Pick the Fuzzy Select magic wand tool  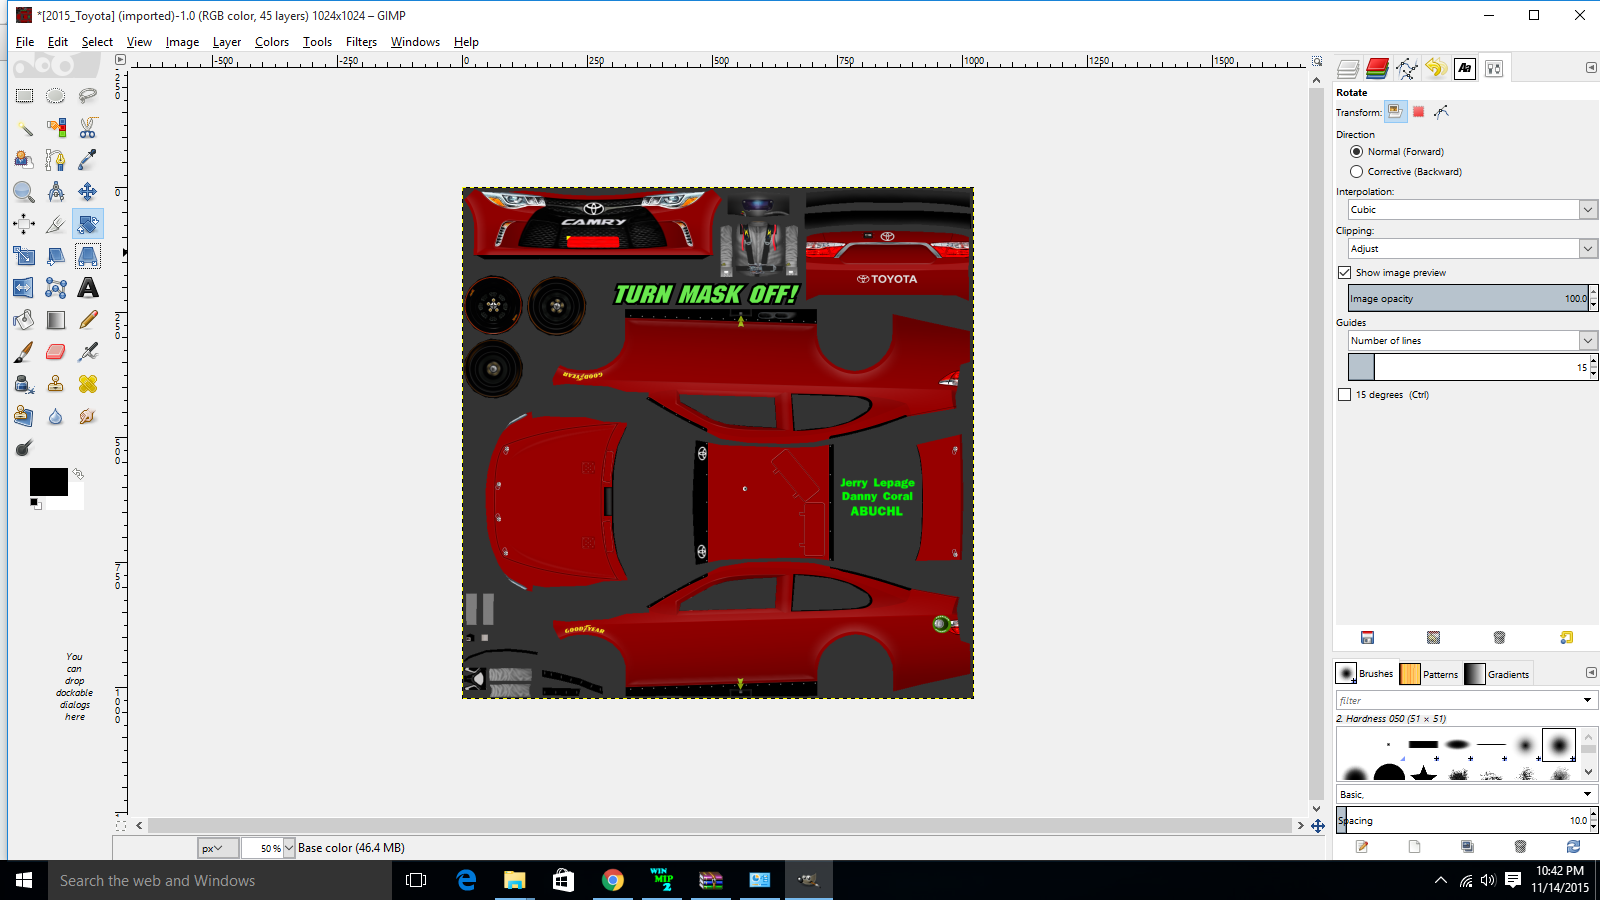coord(24,128)
